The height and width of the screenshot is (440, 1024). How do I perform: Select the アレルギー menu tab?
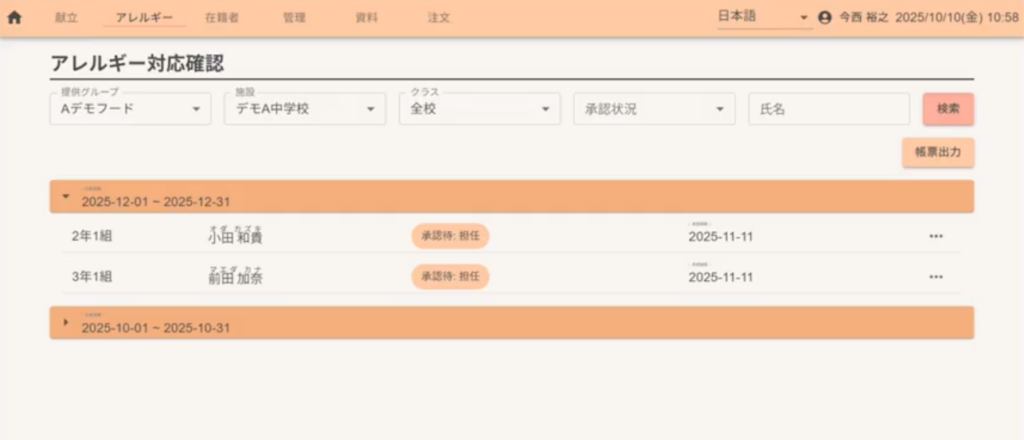point(144,18)
